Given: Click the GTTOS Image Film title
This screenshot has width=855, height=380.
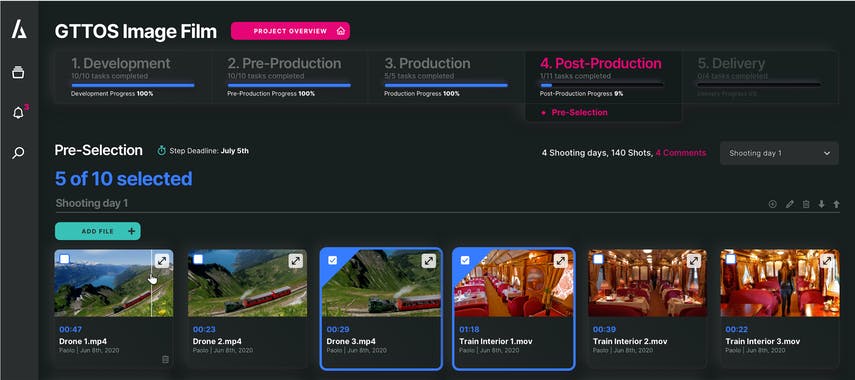Looking at the screenshot, I should [x=136, y=32].
